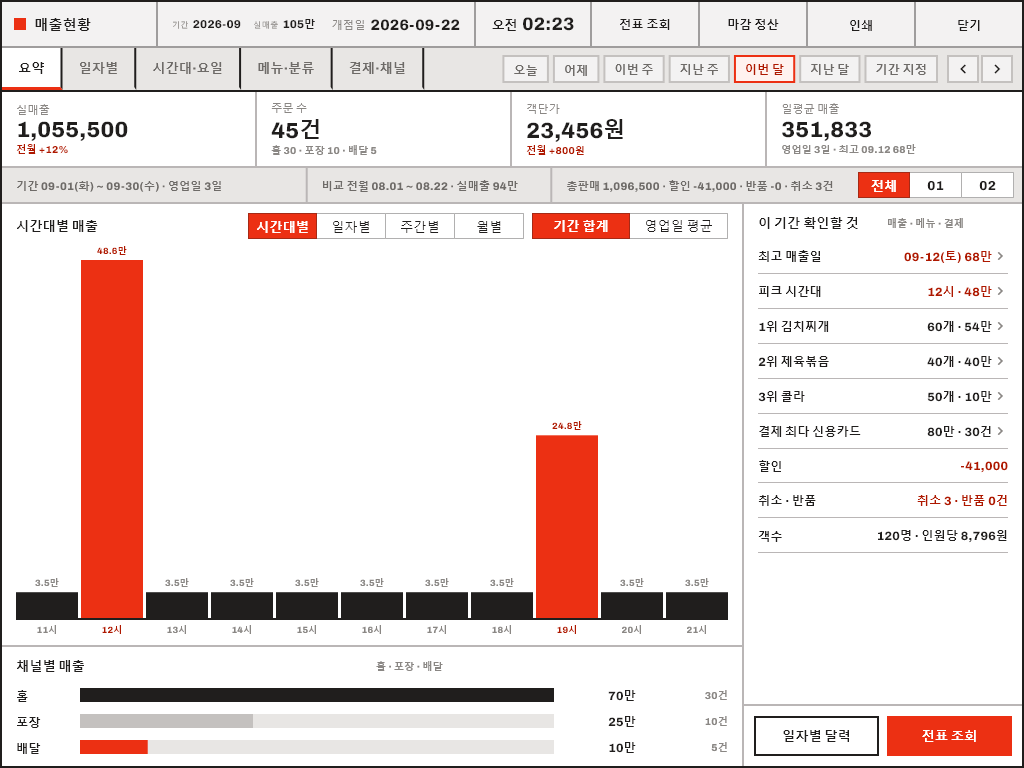This screenshot has height=768, width=1024.
Task: Select register 01 filter
Action: (x=935, y=185)
